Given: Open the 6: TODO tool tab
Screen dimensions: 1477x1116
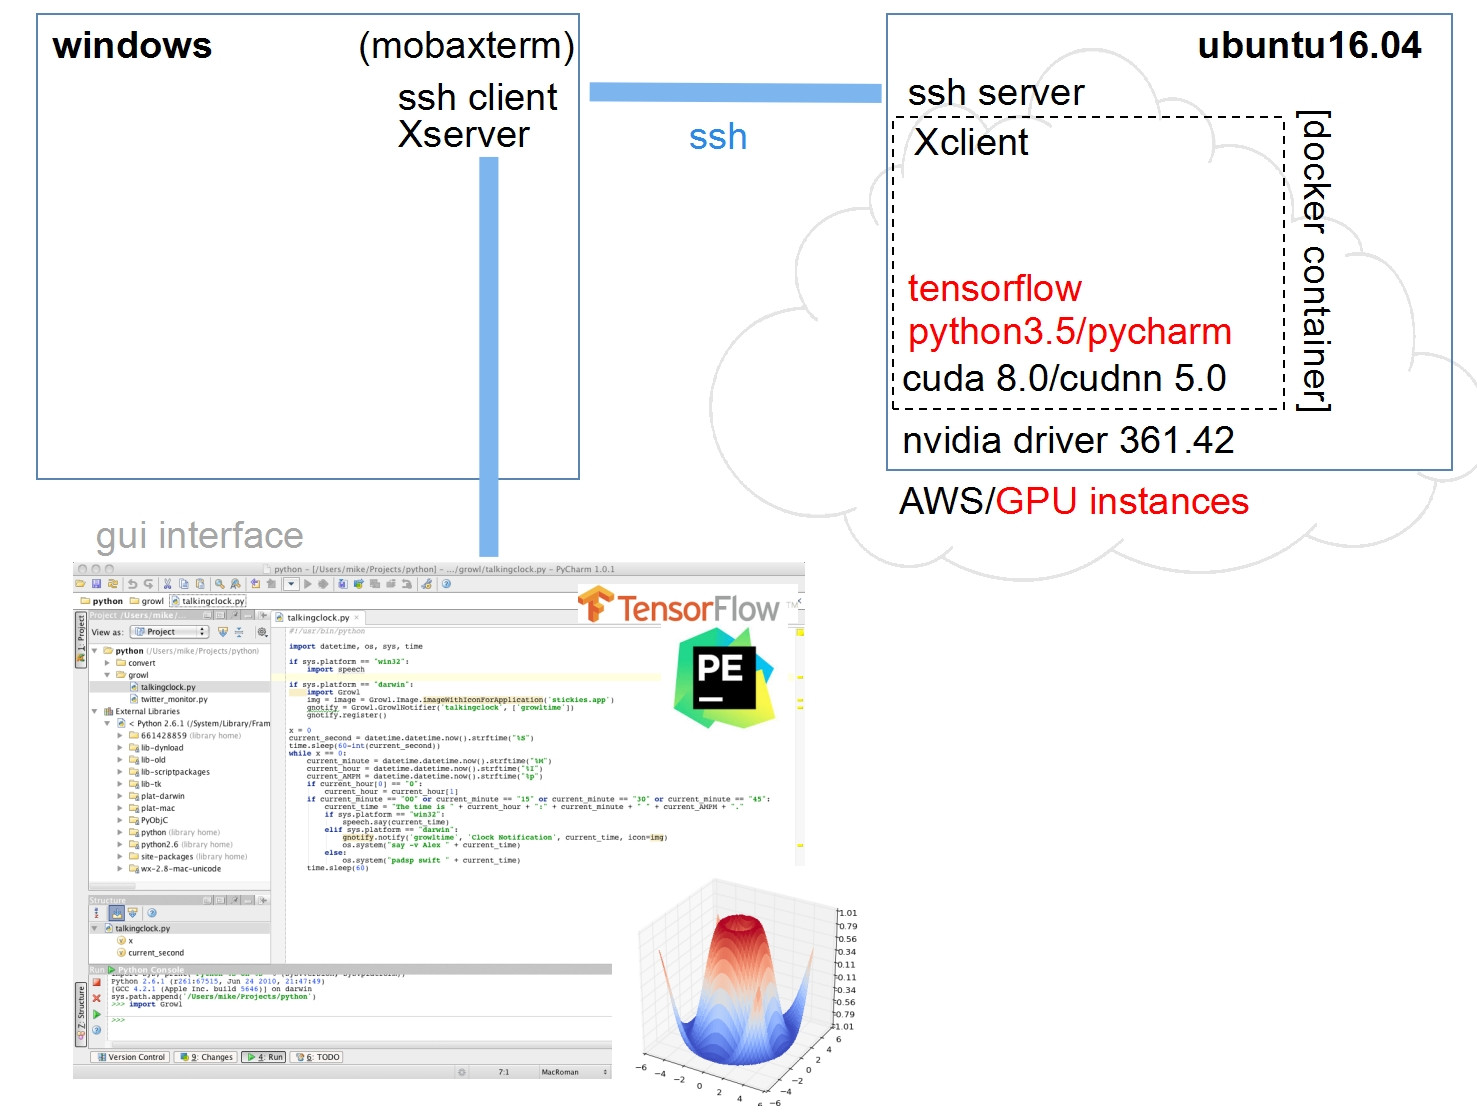Looking at the screenshot, I should click(316, 1057).
